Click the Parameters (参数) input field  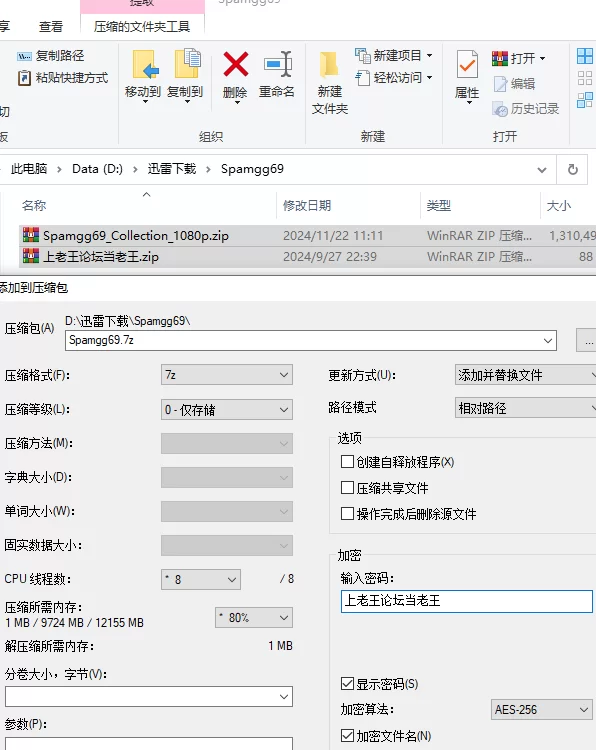tap(149, 743)
